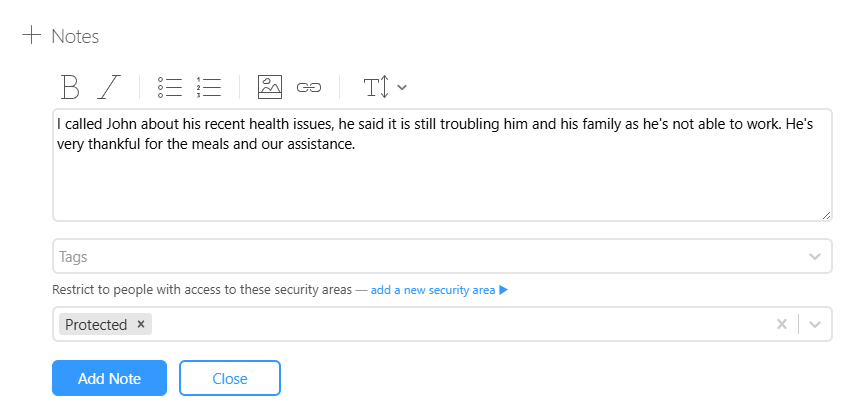This screenshot has width=855, height=412.
Task: Select the text size icon
Action: click(377, 87)
